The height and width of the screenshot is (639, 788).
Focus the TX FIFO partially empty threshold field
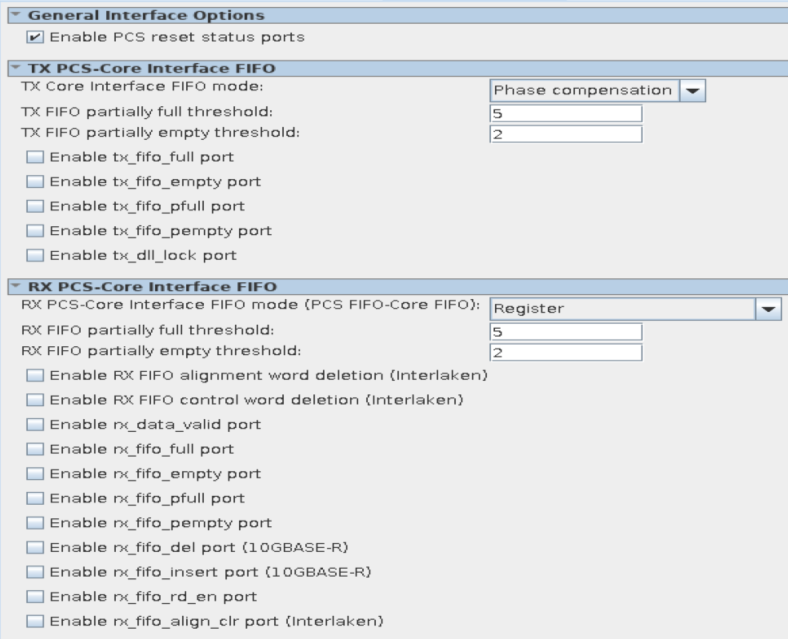[565, 134]
